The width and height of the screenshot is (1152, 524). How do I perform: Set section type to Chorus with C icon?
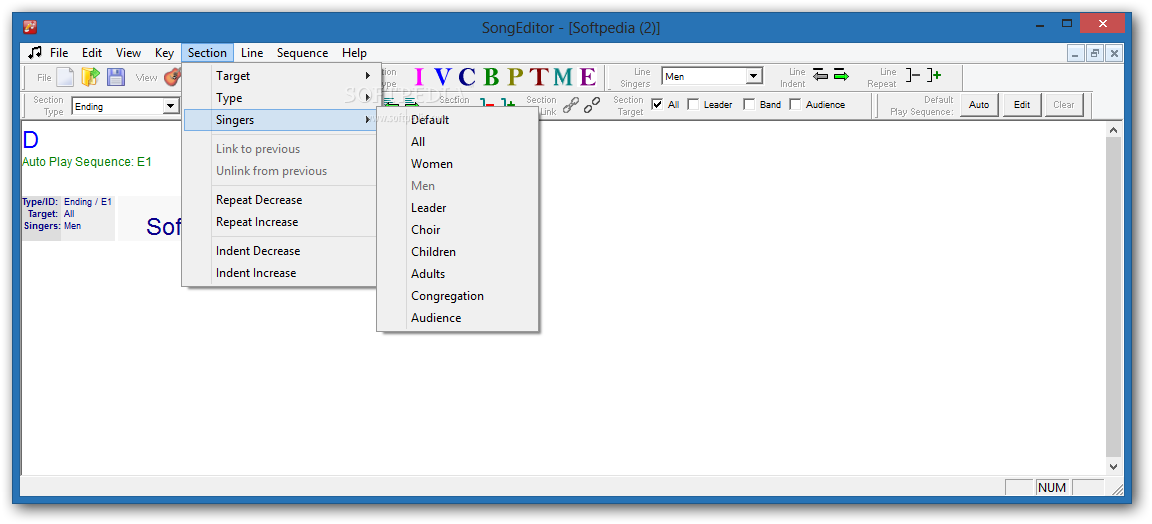click(467, 76)
